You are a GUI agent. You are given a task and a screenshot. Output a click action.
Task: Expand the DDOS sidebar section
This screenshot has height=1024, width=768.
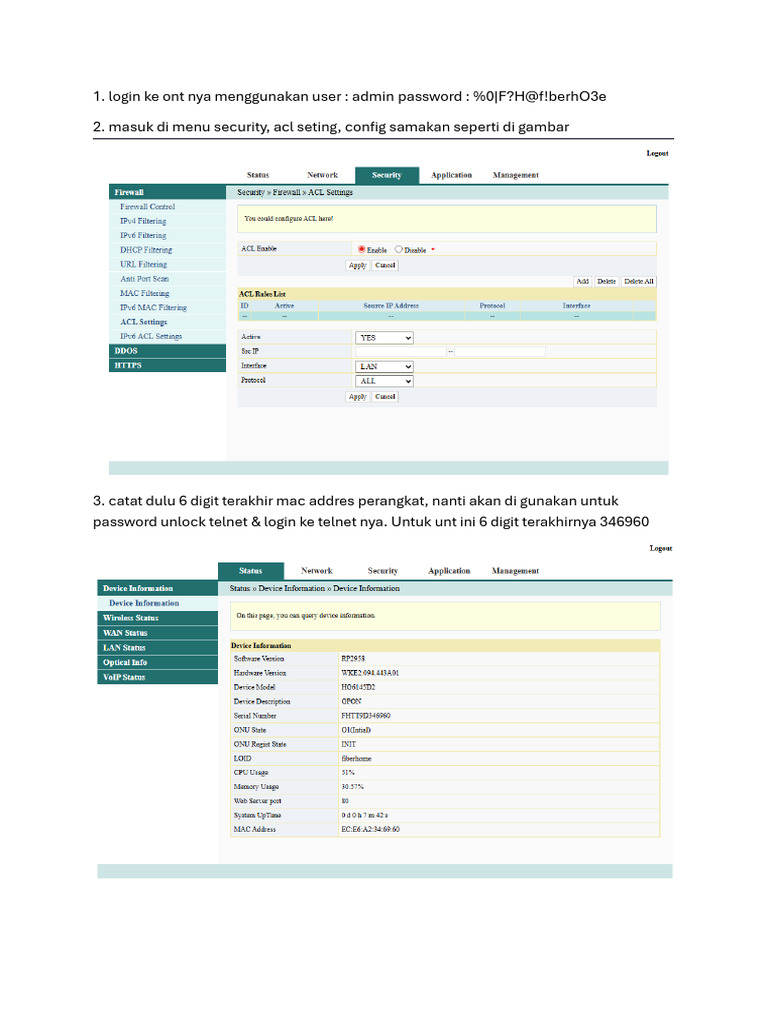pyautogui.click(x=167, y=351)
